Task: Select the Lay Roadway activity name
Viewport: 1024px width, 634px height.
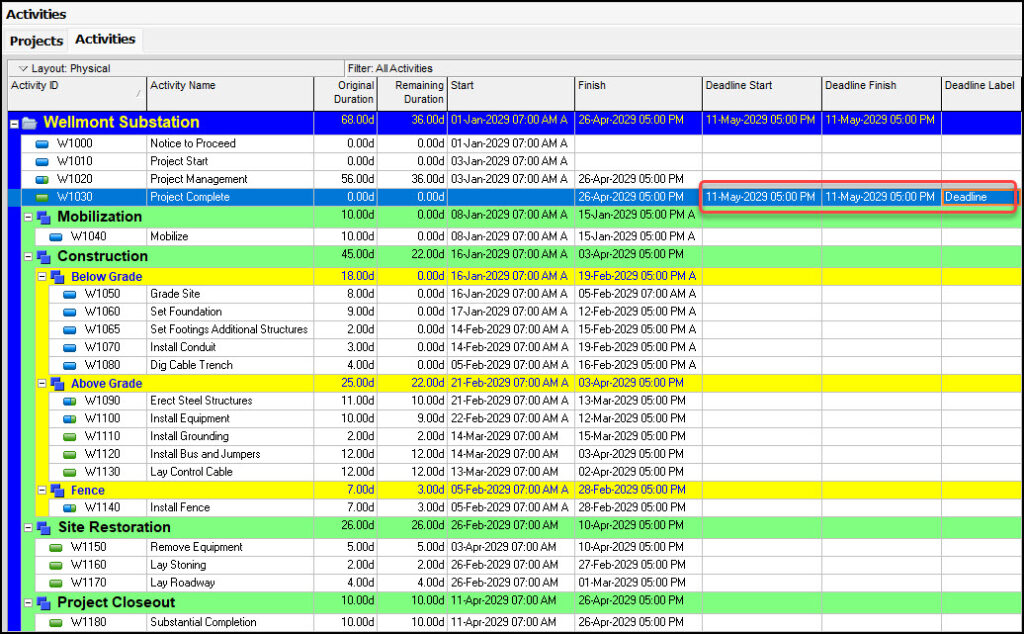Action: pos(182,582)
